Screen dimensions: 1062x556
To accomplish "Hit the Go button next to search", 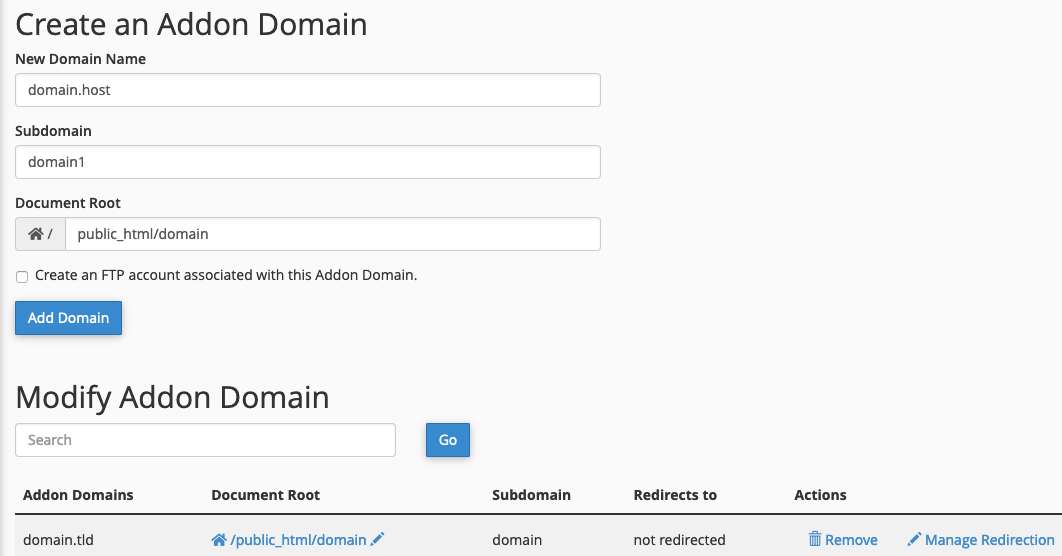I will point(447,440).
